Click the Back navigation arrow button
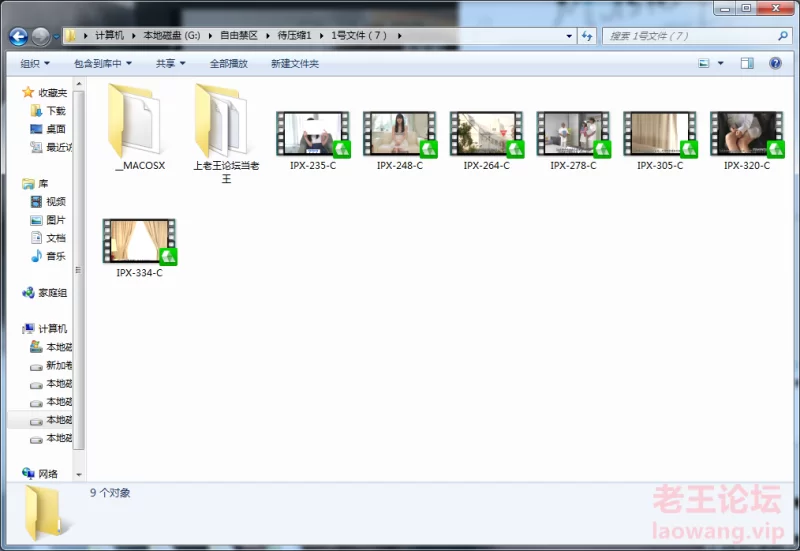Screen dimensions: 800x551 pos(18,36)
